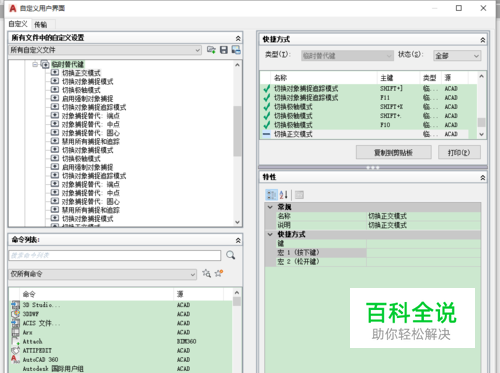
Task: Collapse the 快捷方式 property group
Action: click(x=270, y=234)
